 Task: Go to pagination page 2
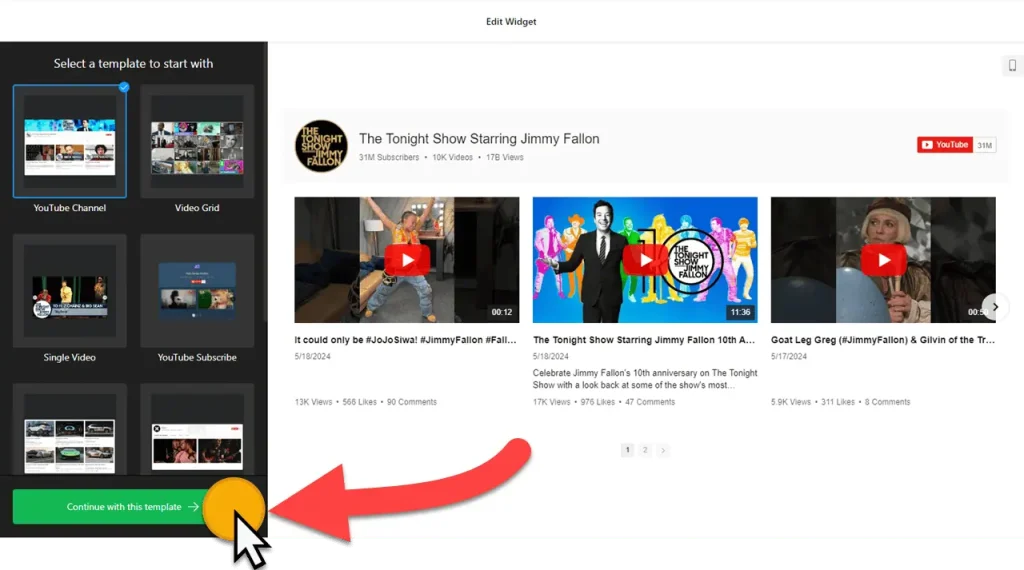(645, 450)
